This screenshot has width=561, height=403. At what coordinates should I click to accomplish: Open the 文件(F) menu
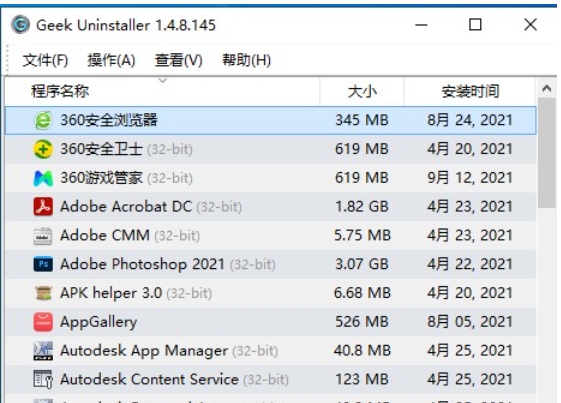[45, 60]
